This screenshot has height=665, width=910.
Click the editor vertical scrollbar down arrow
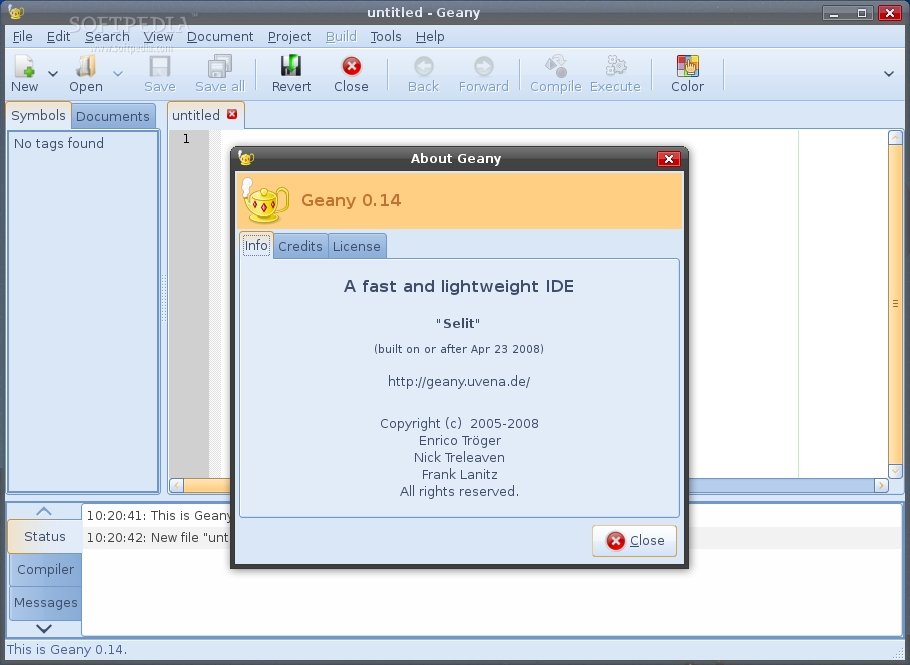[x=895, y=471]
